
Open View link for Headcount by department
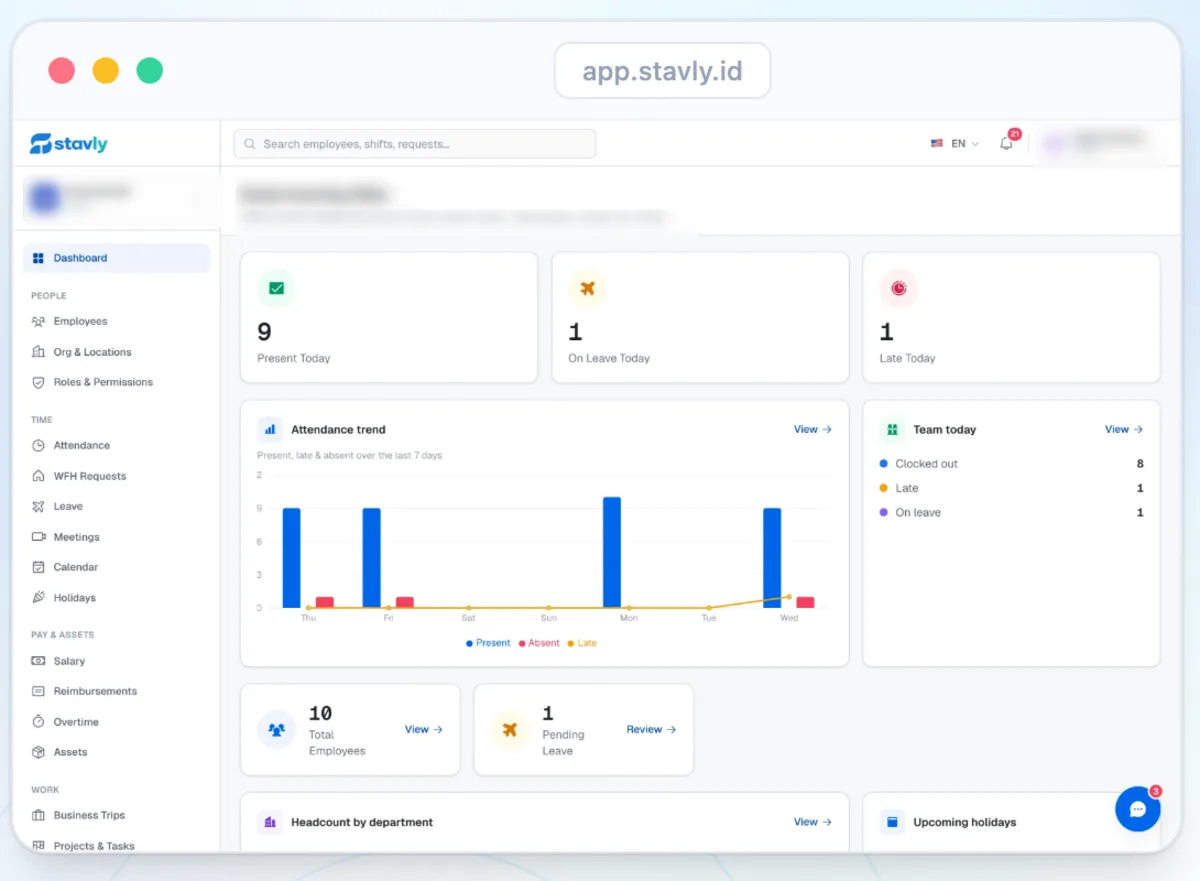(812, 822)
